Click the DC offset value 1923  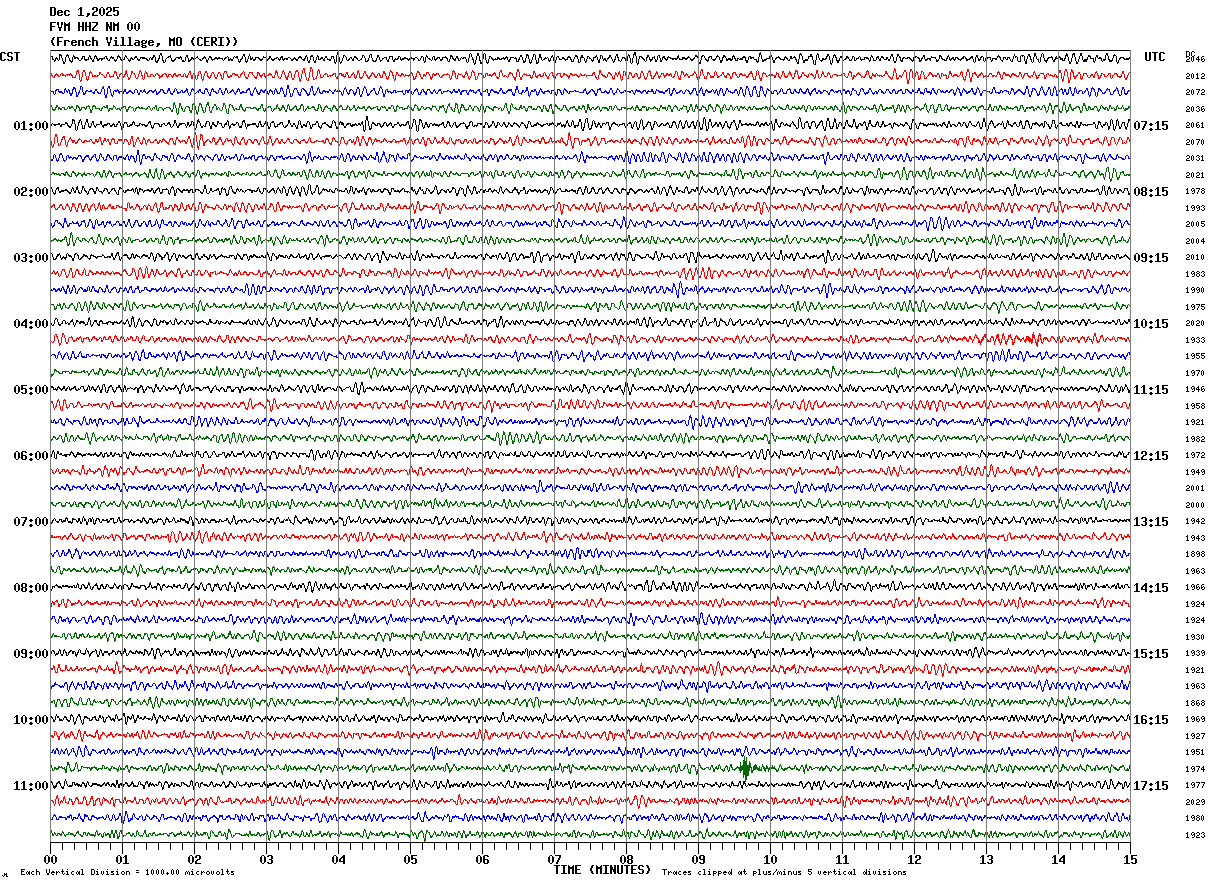pos(1195,835)
